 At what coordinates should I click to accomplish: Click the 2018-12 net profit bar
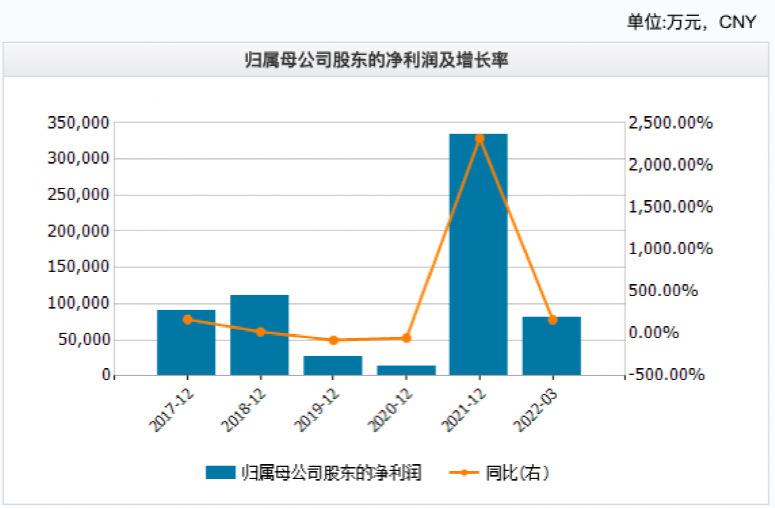(259, 335)
